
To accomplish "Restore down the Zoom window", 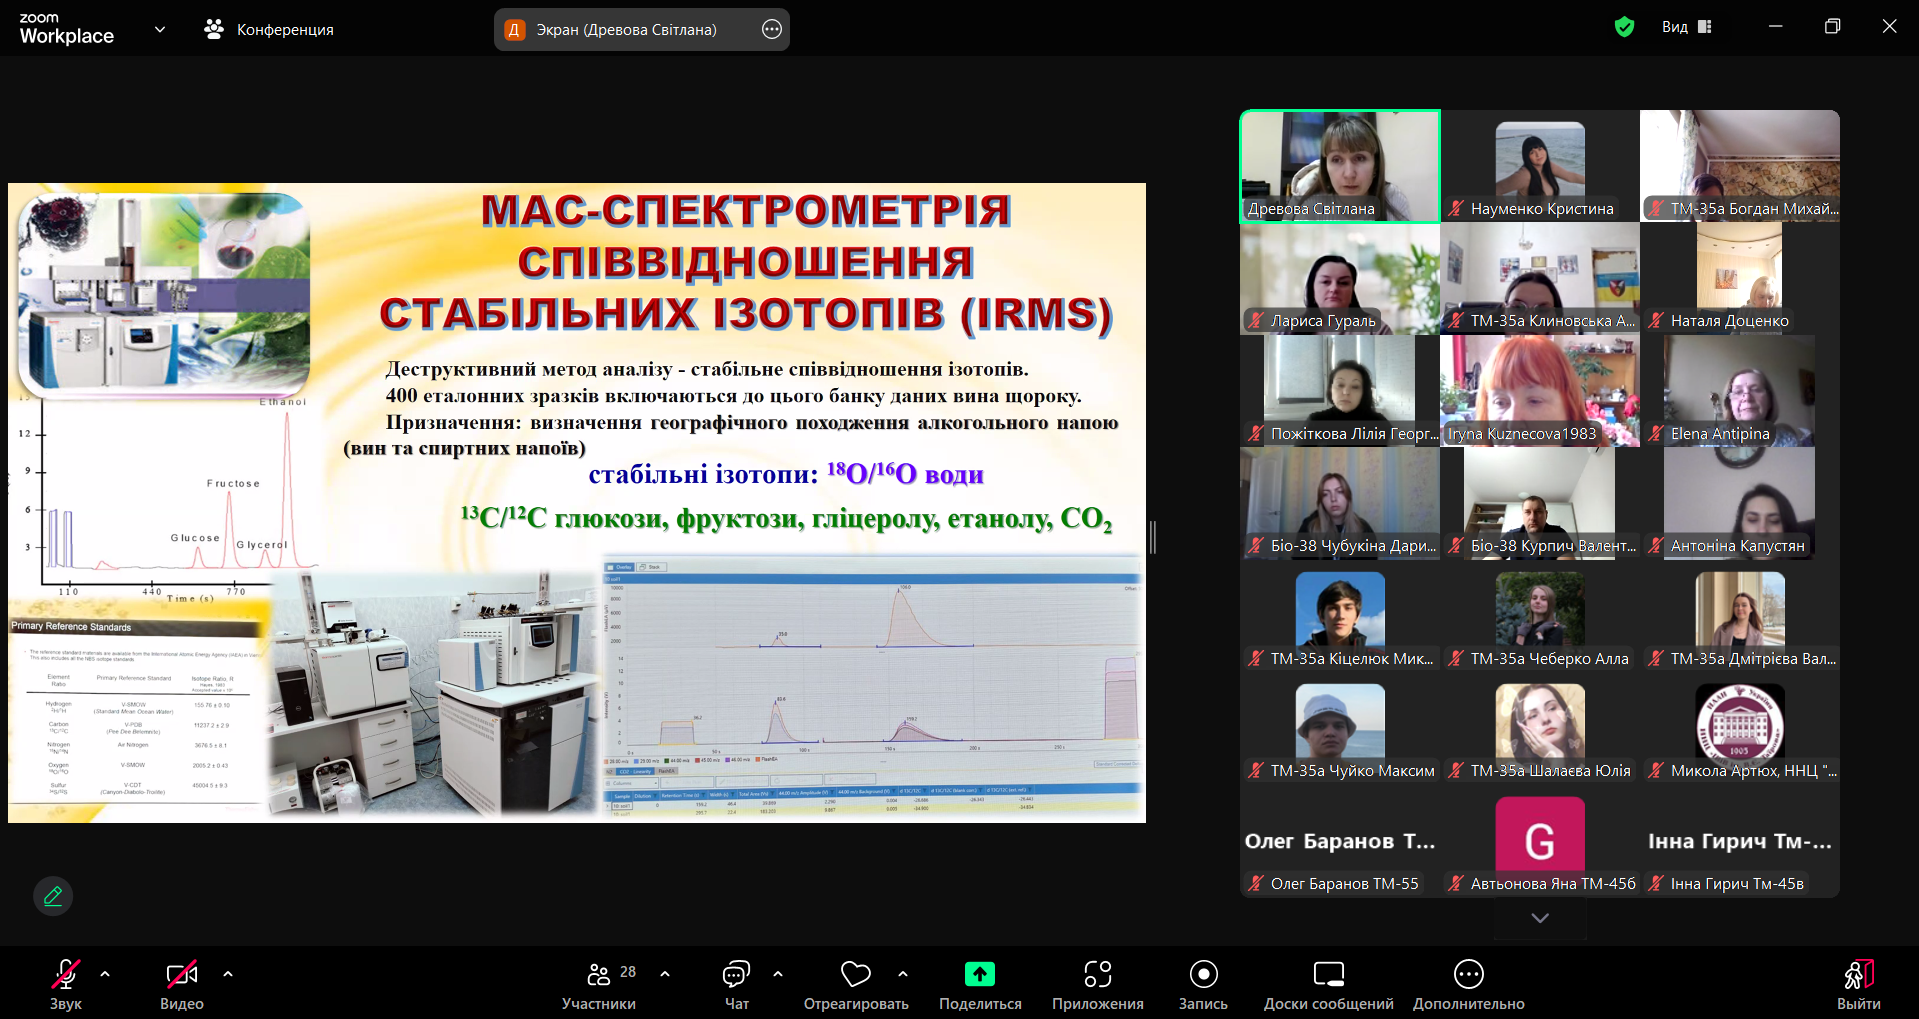I will click(x=1832, y=27).
